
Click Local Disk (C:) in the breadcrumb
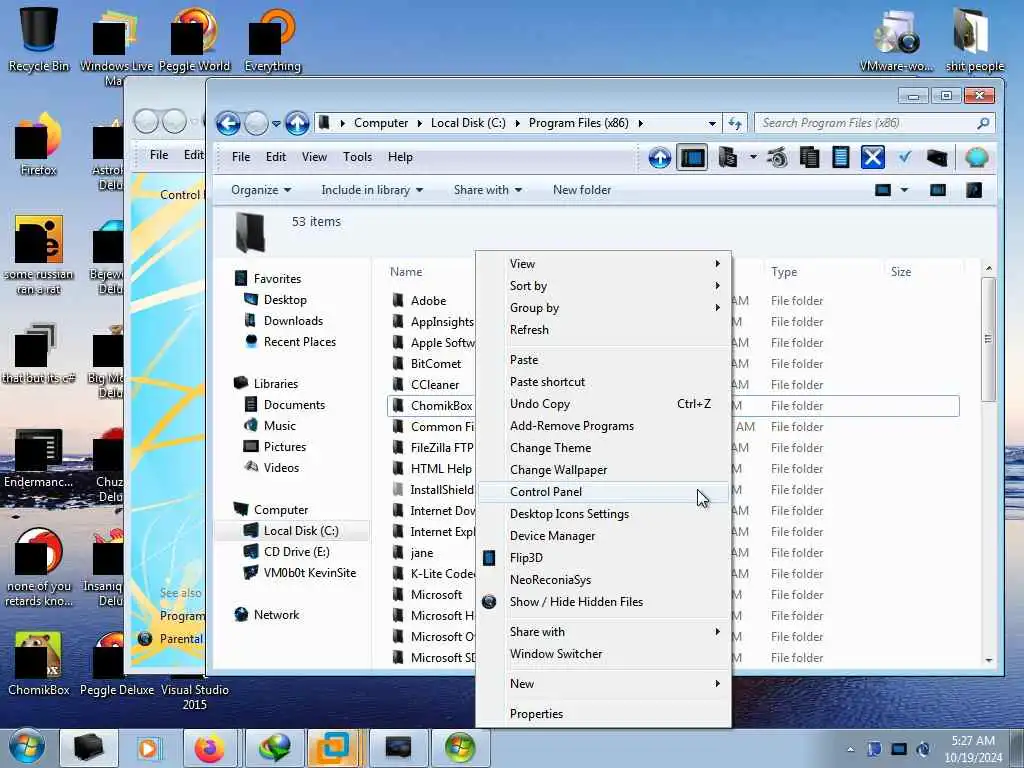468,123
